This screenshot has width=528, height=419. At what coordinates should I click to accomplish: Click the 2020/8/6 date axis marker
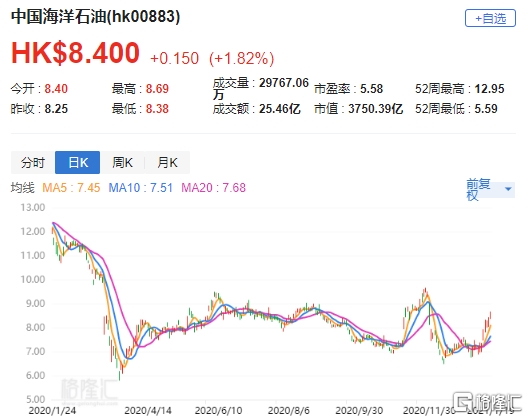(x=289, y=411)
